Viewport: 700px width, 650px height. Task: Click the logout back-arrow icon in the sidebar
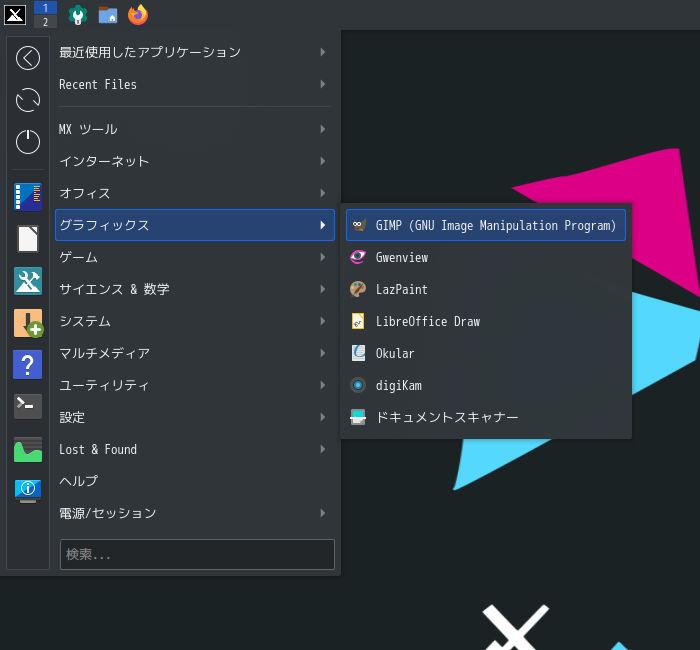point(28,58)
